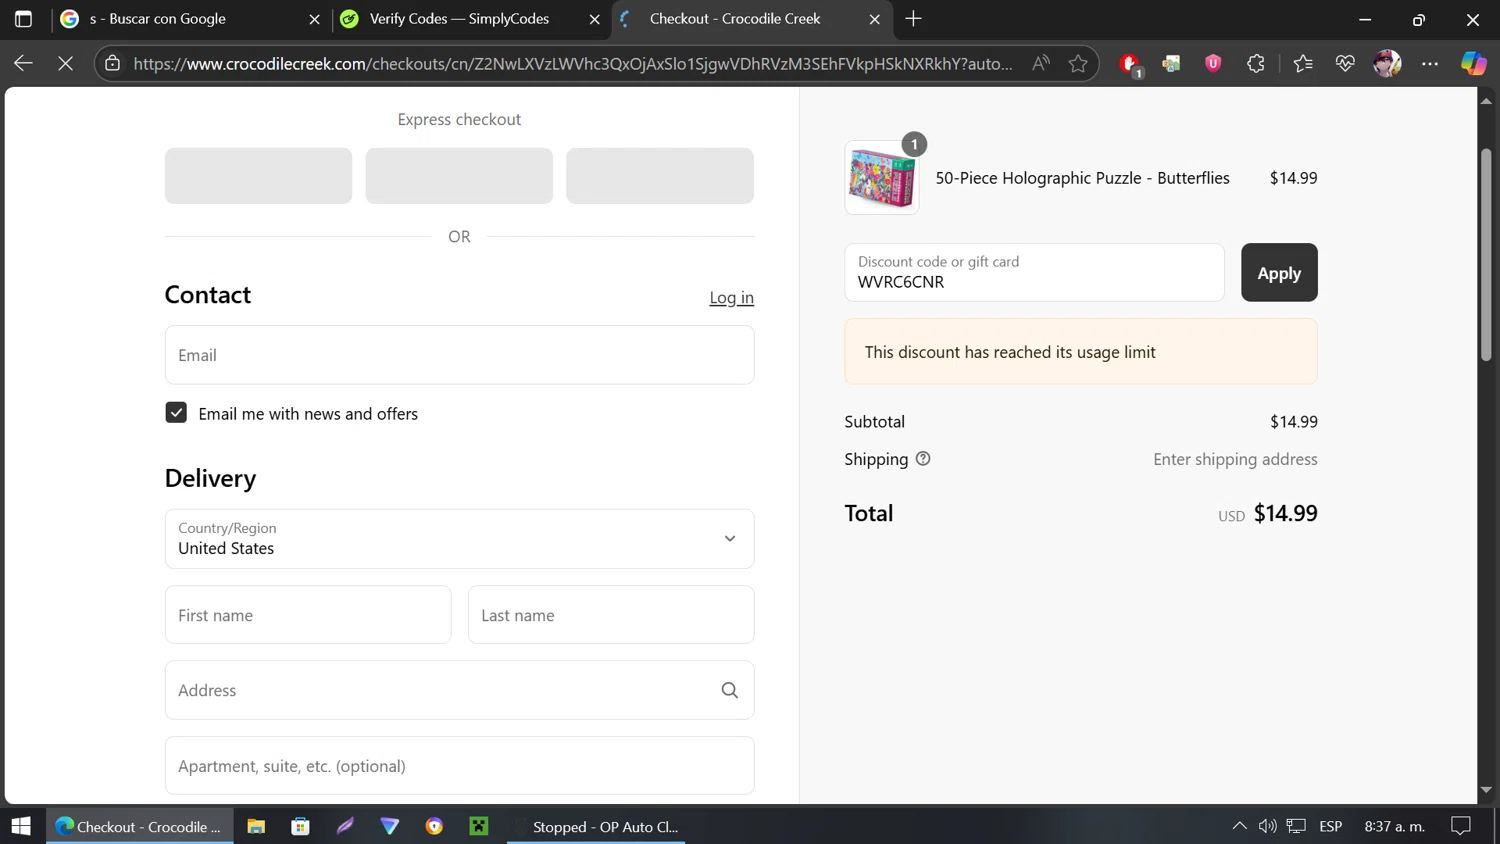The height and width of the screenshot is (844, 1500).
Task: Open Settings and more menu
Action: point(1430,64)
